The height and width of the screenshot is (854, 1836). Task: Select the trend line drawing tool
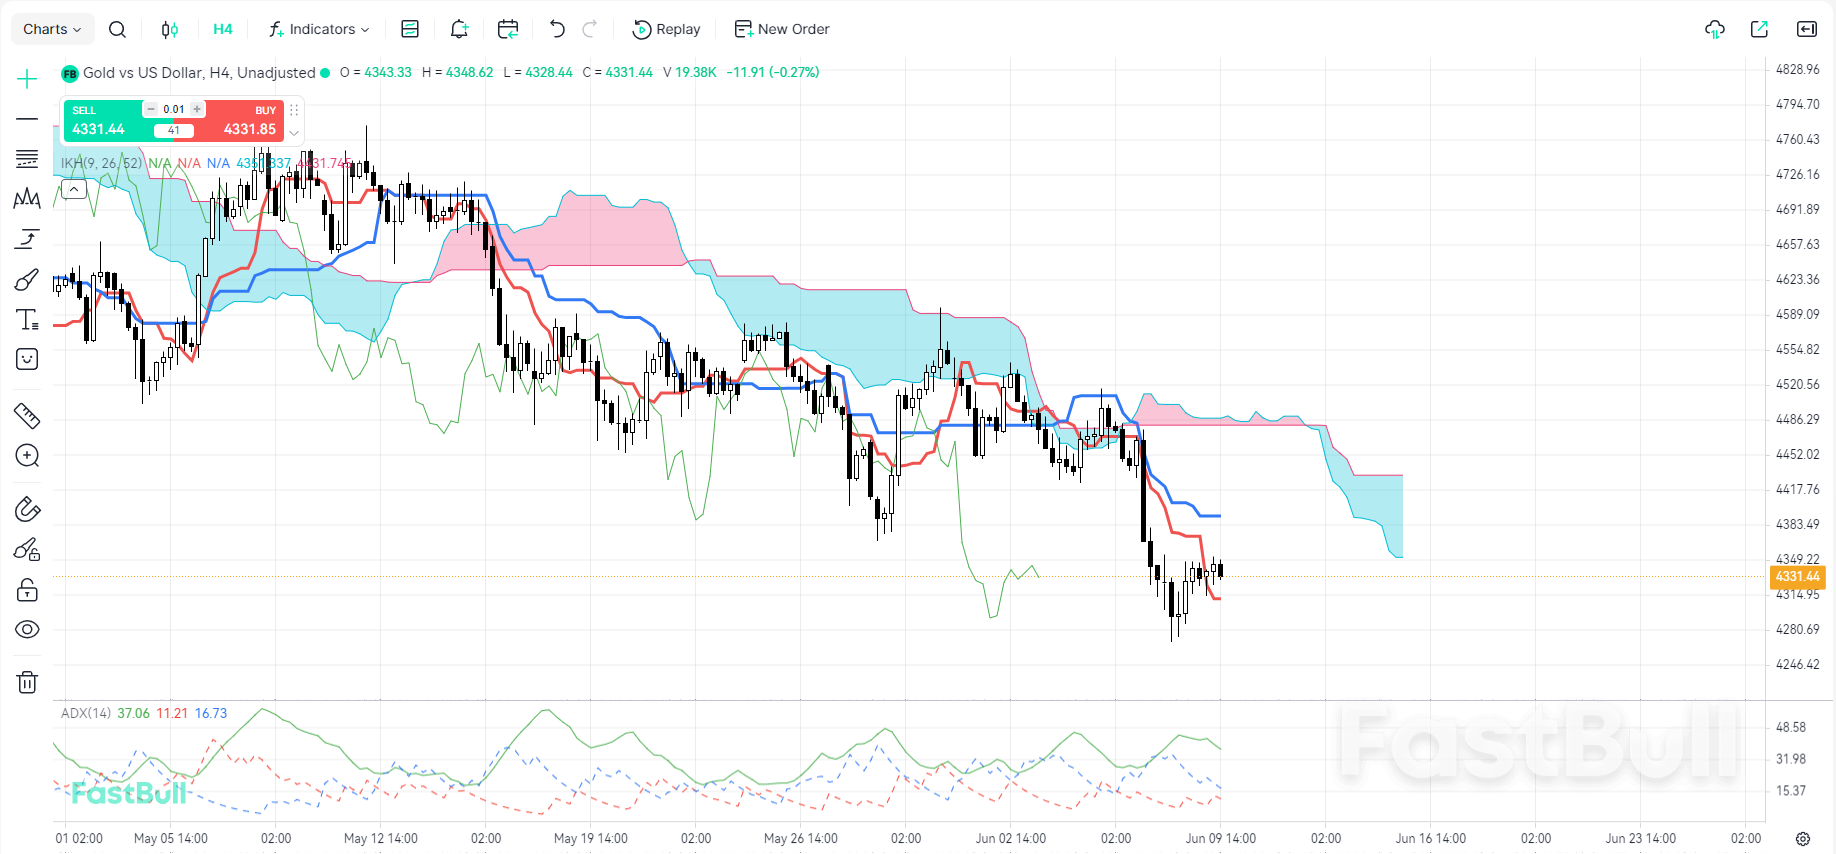coord(27,119)
